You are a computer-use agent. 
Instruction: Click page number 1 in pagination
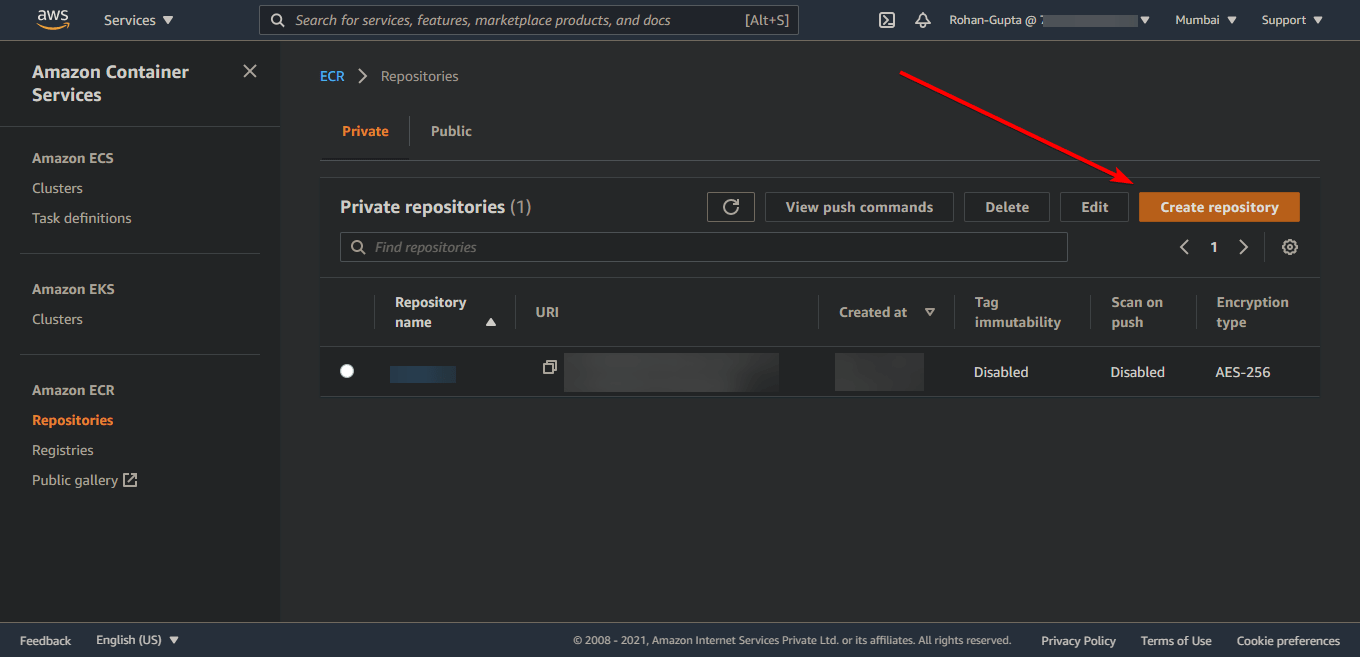point(1214,247)
